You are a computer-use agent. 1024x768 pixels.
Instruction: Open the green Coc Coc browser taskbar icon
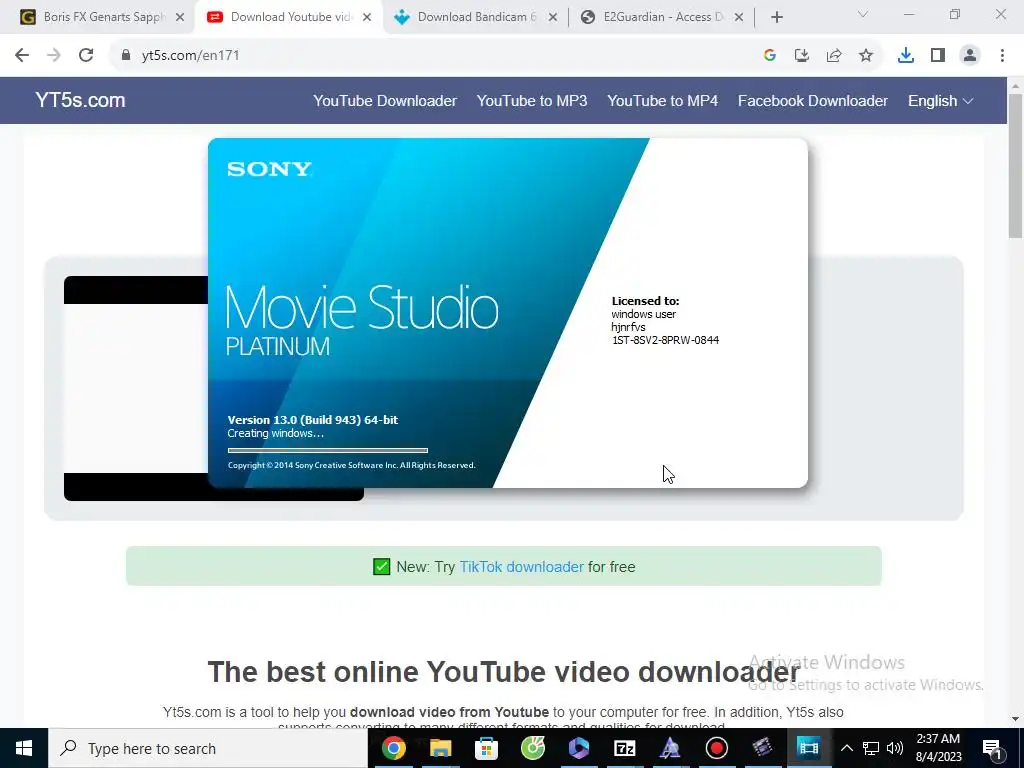[x=533, y=748]
